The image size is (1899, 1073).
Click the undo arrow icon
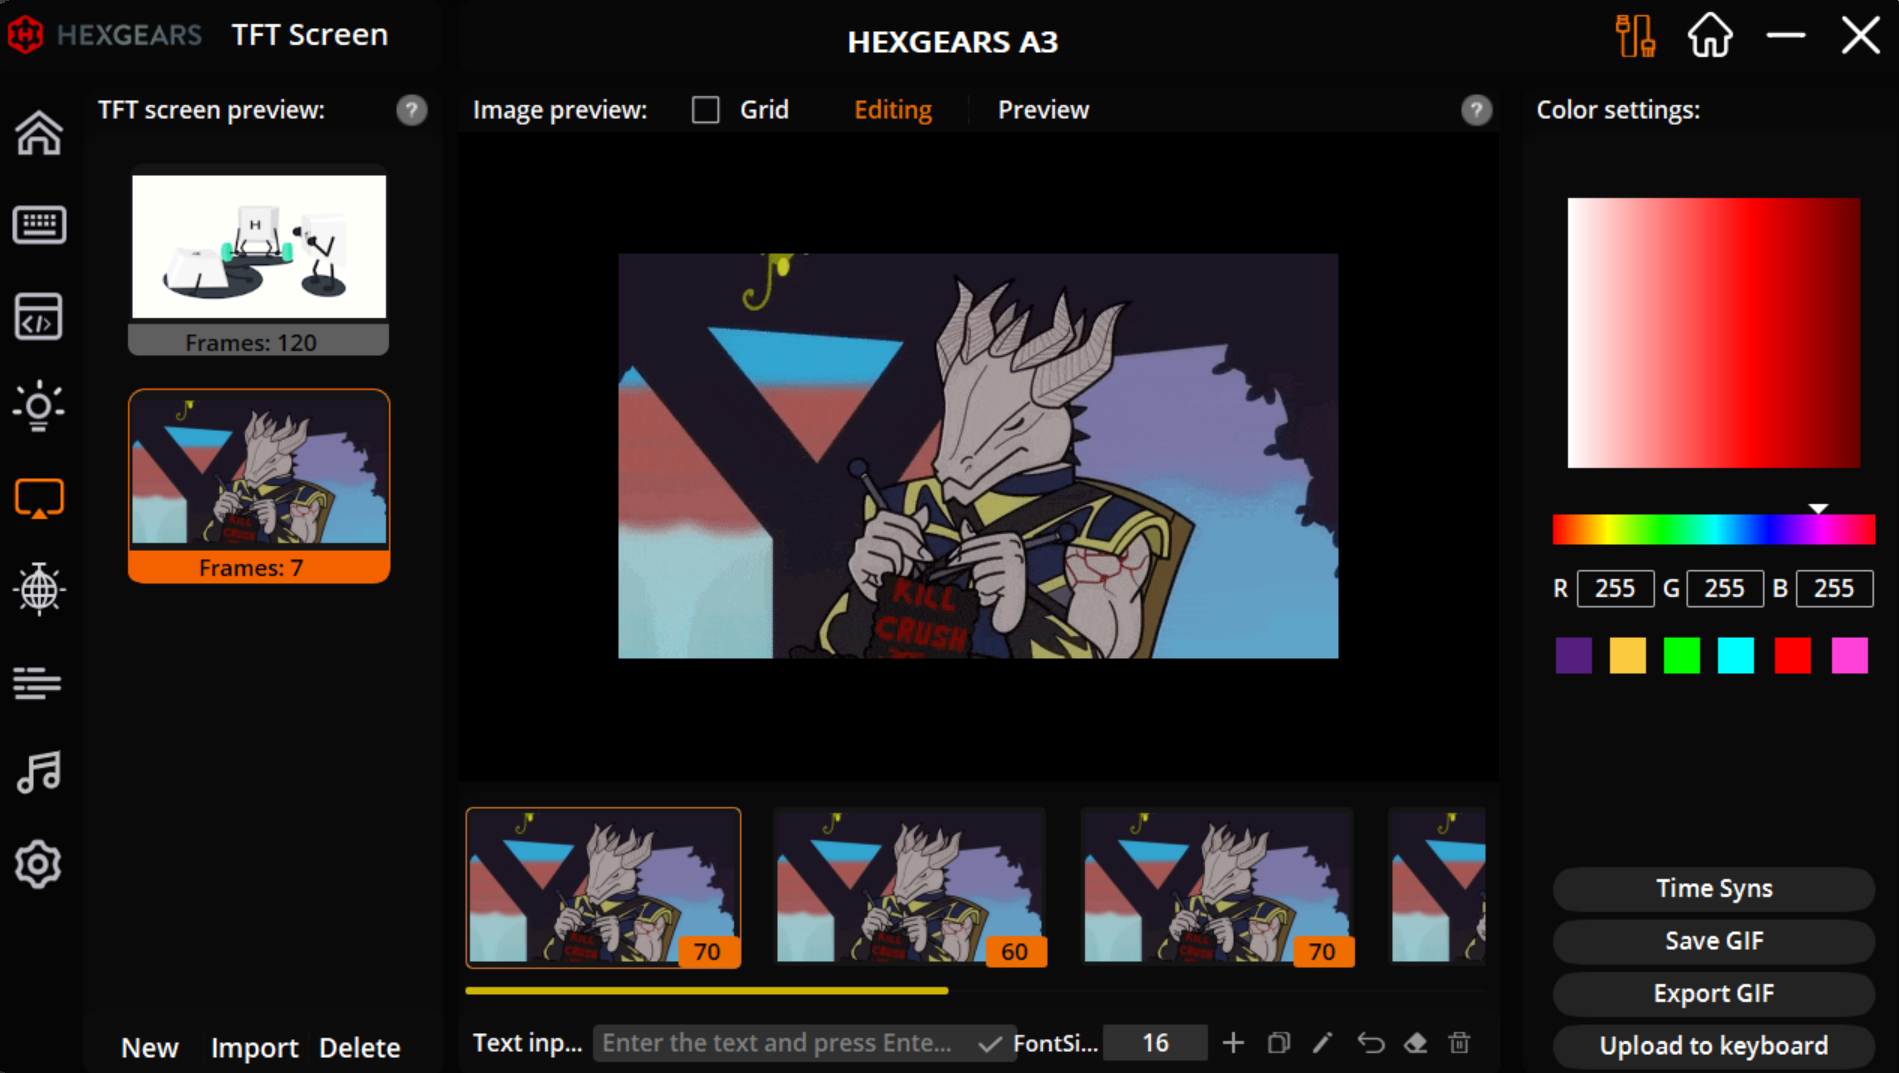pyautogui.click(x=1370, y=1043)
